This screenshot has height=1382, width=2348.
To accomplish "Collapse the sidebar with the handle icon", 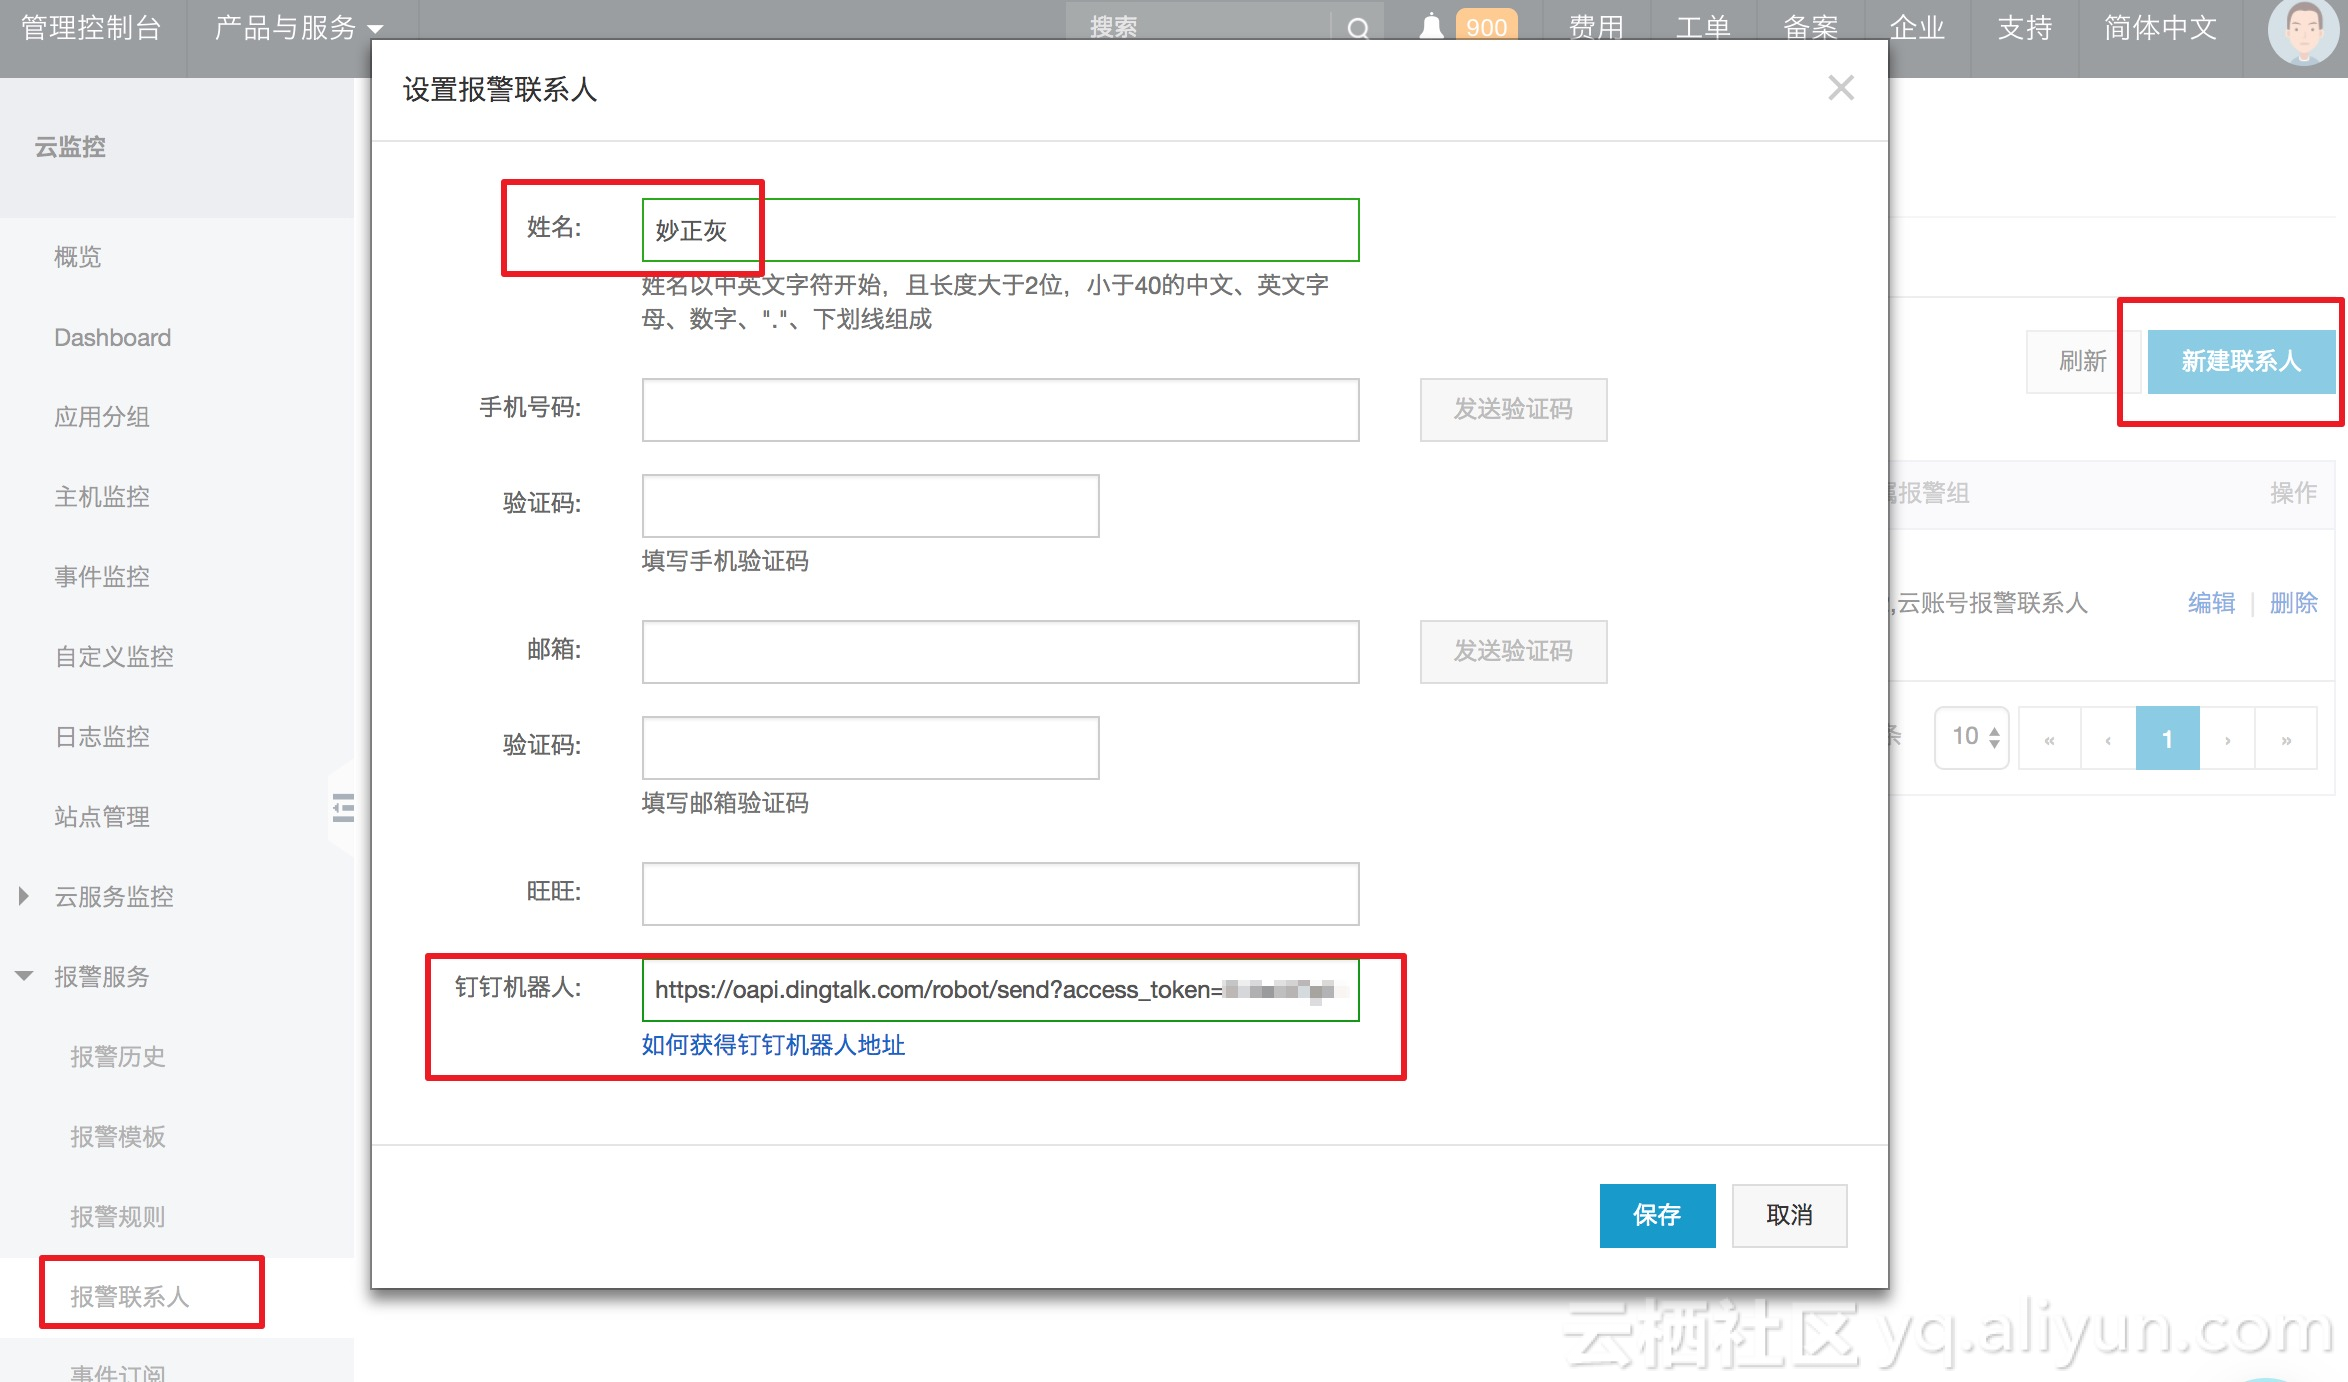I will pos(343,807).
